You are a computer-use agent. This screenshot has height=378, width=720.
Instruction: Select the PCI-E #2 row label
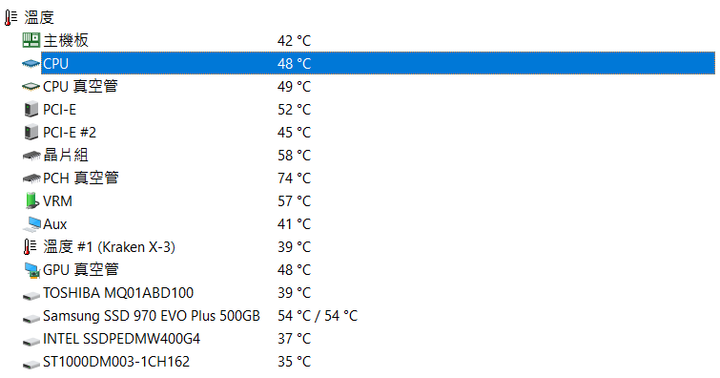click(69, 132)
